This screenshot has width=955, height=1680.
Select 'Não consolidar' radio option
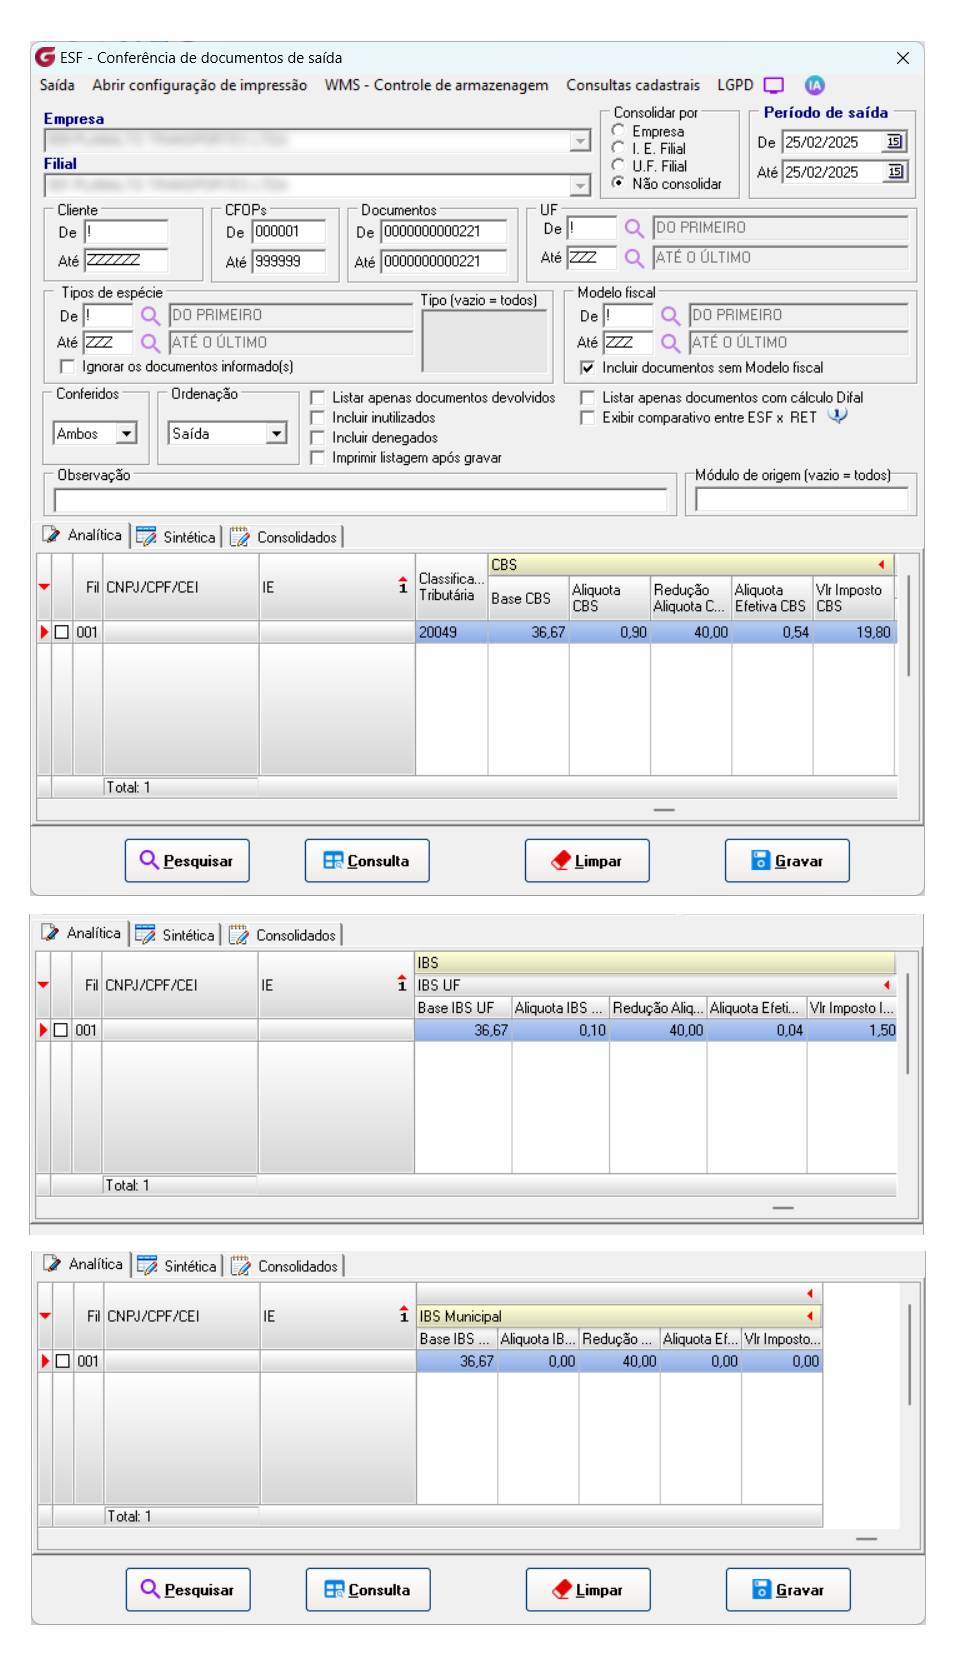tap(618, 183)
